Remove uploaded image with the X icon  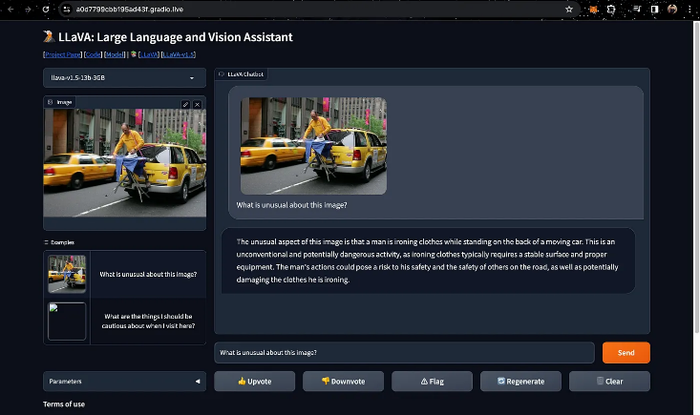pos(197,104)
